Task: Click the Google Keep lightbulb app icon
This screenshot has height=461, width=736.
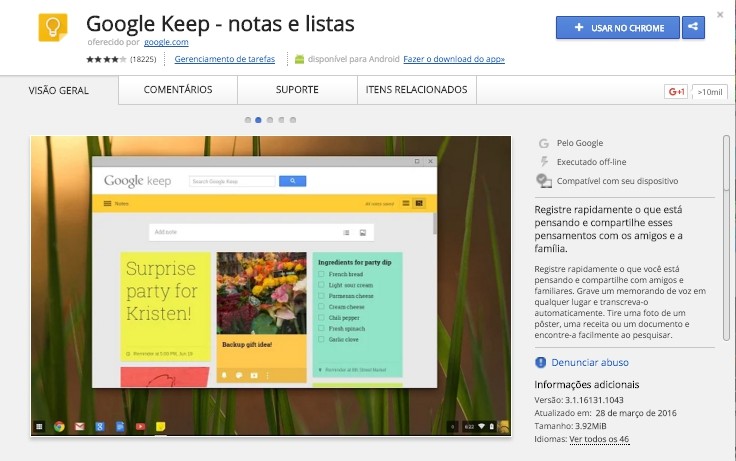Action: click(x=53, y=29)
